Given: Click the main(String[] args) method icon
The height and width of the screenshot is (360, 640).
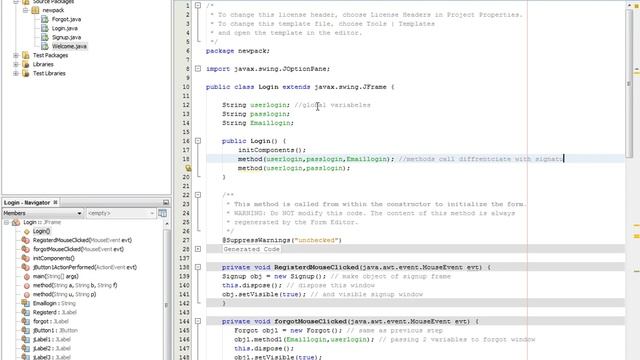Looking at the screenshot, I should click(27, 276).
